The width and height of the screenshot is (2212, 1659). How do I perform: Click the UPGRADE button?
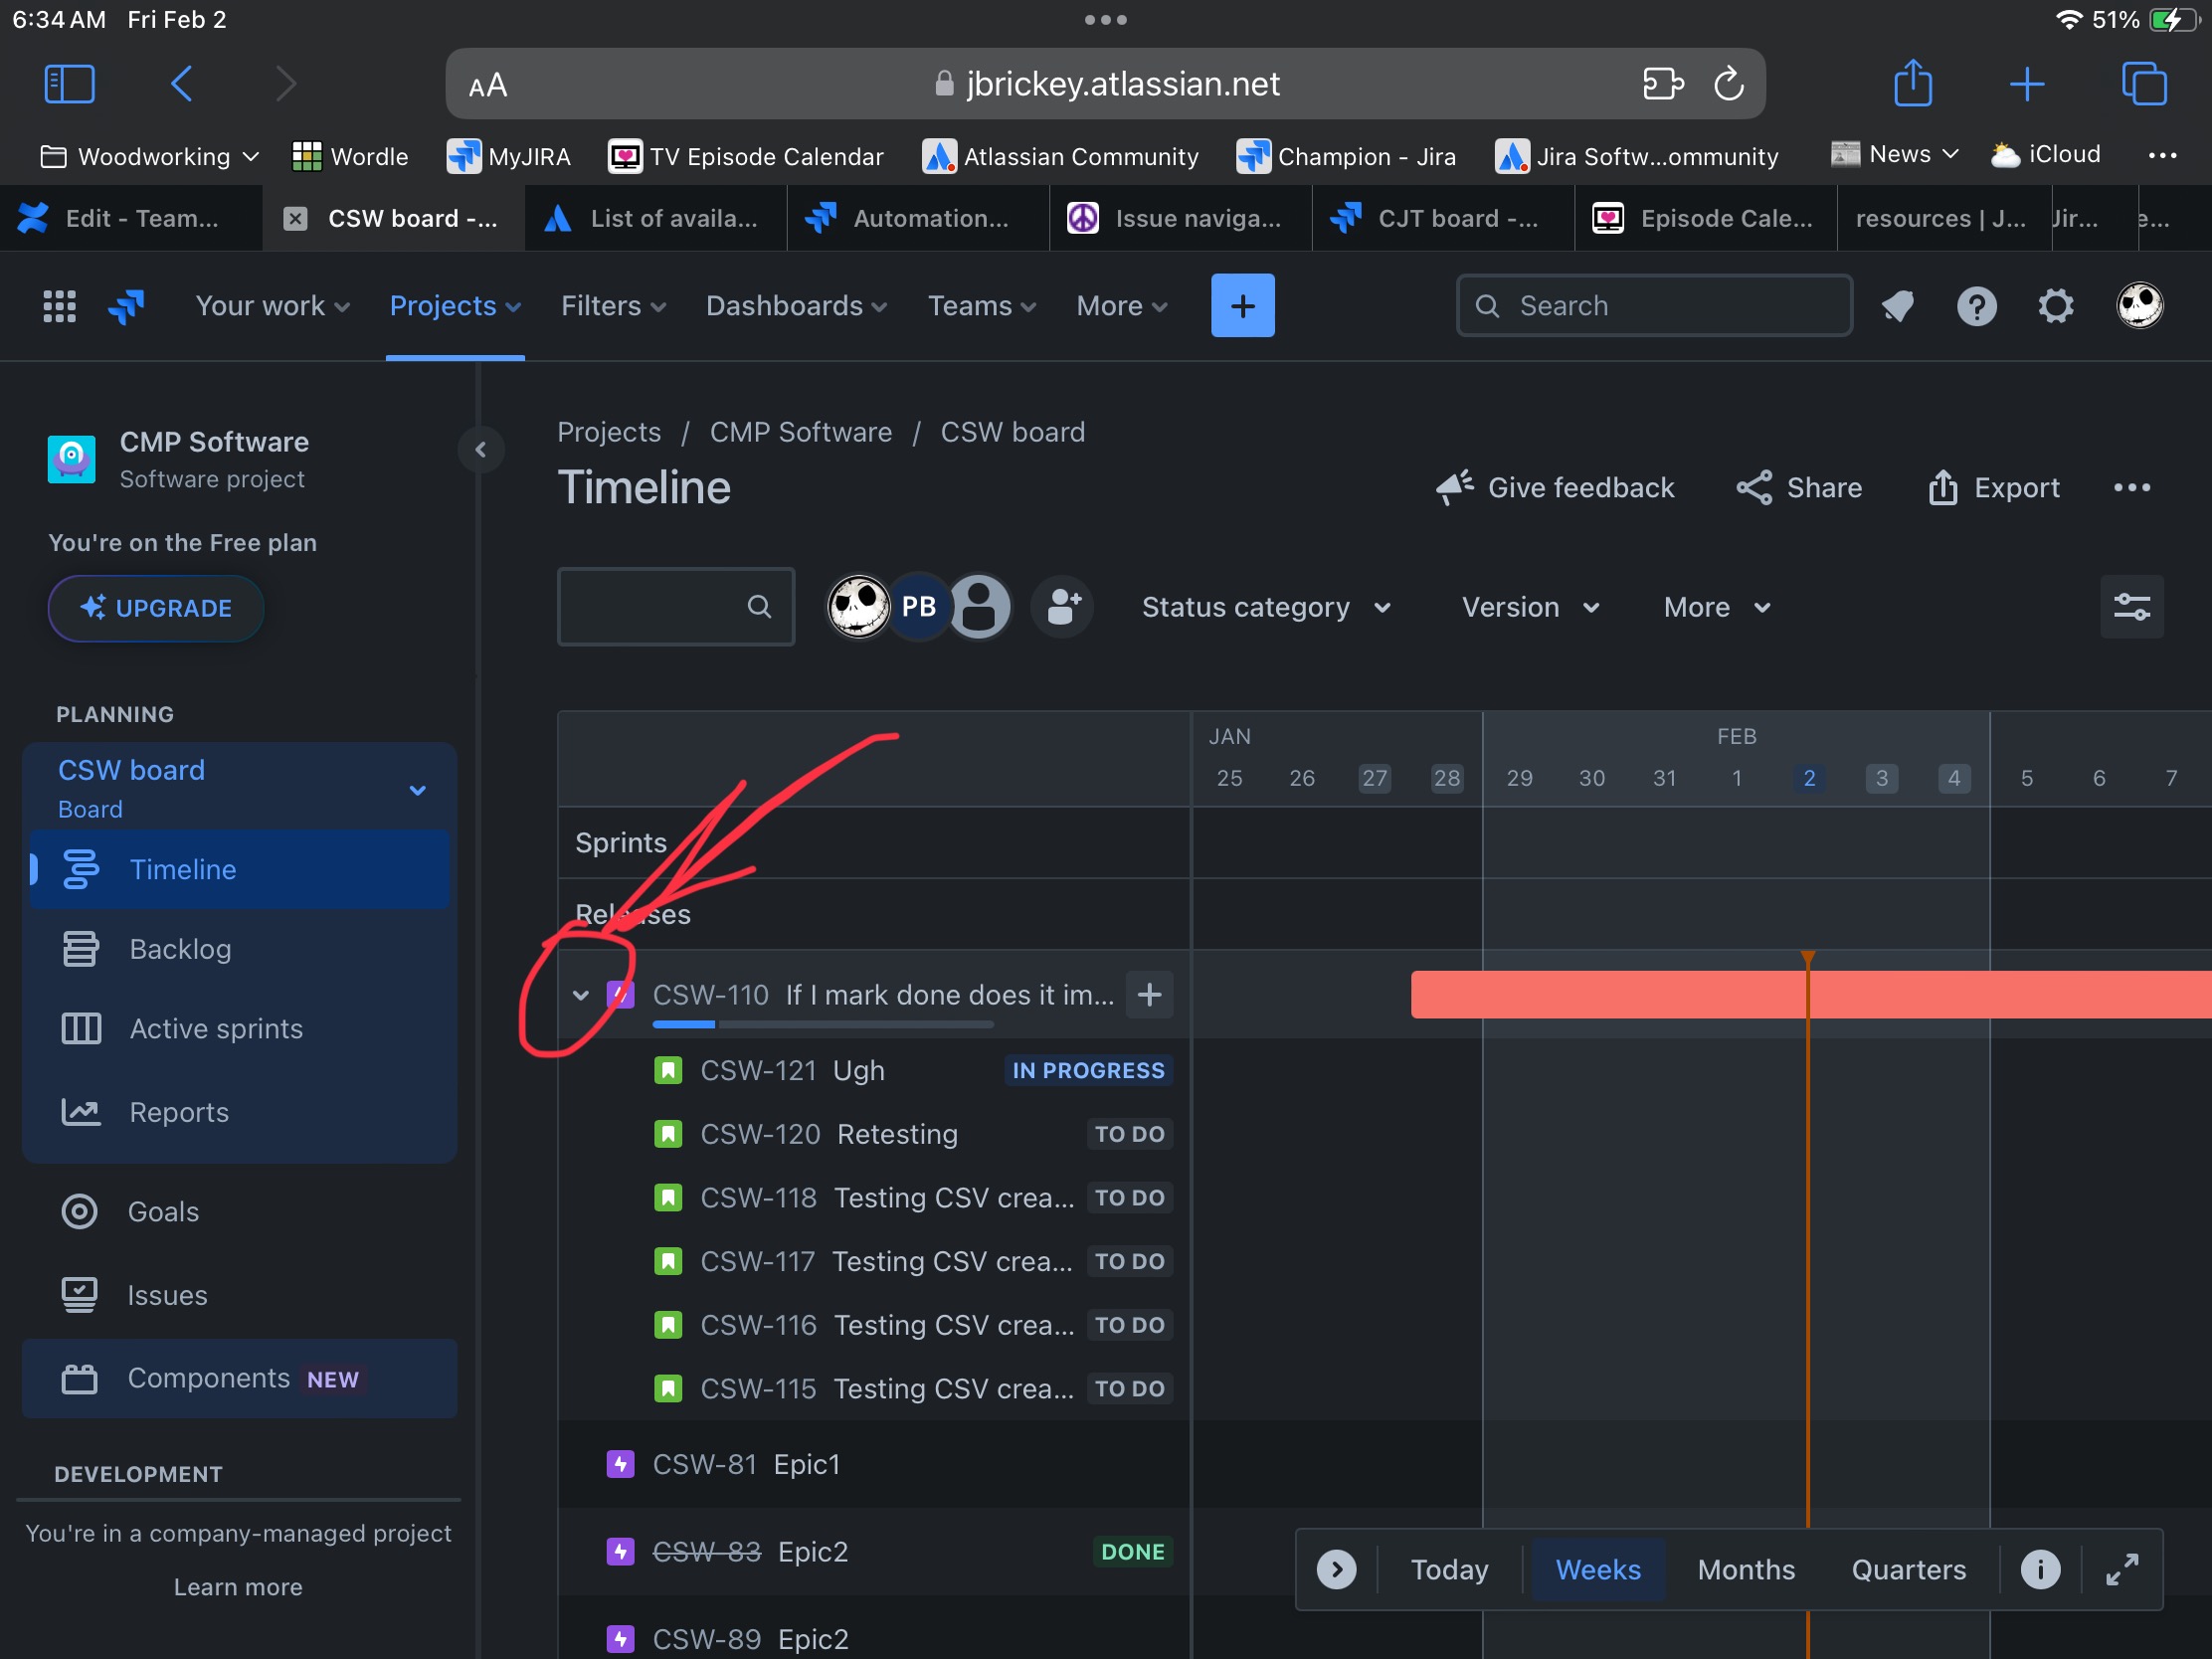click(155, 608)
